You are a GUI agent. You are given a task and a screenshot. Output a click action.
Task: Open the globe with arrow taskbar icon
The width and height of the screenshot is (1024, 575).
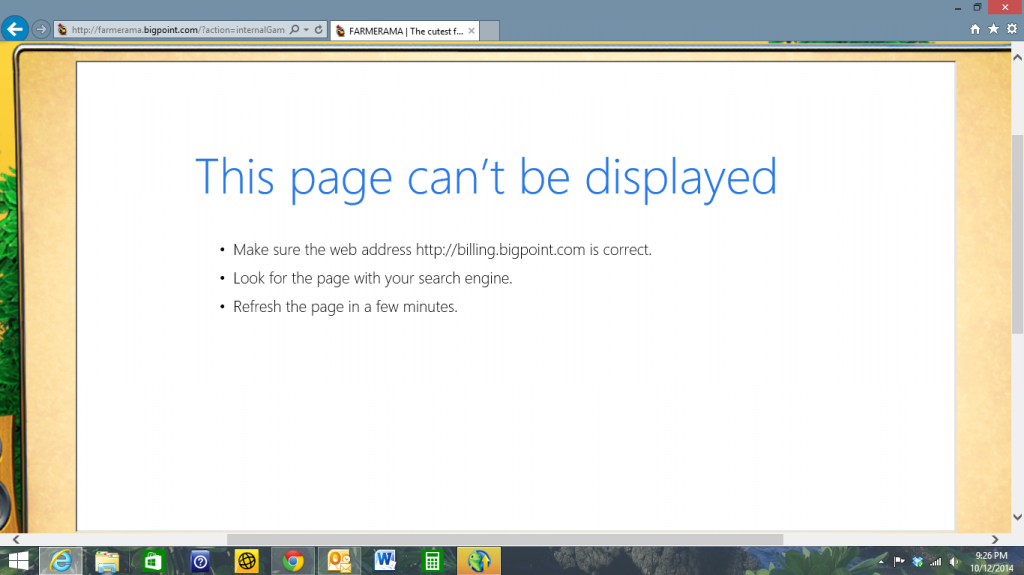click(x=479, y=561)
